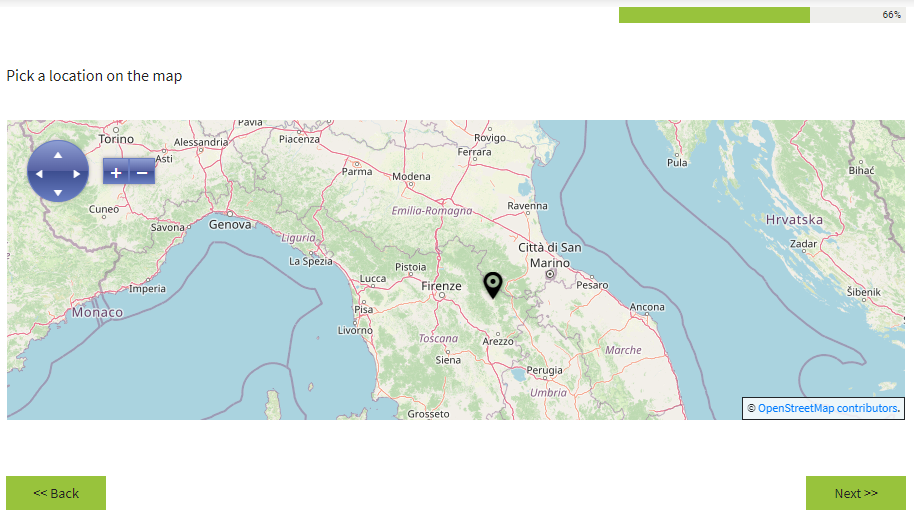Pick Zadar on the map
914x522 pixels.
[x=803, y=244]
